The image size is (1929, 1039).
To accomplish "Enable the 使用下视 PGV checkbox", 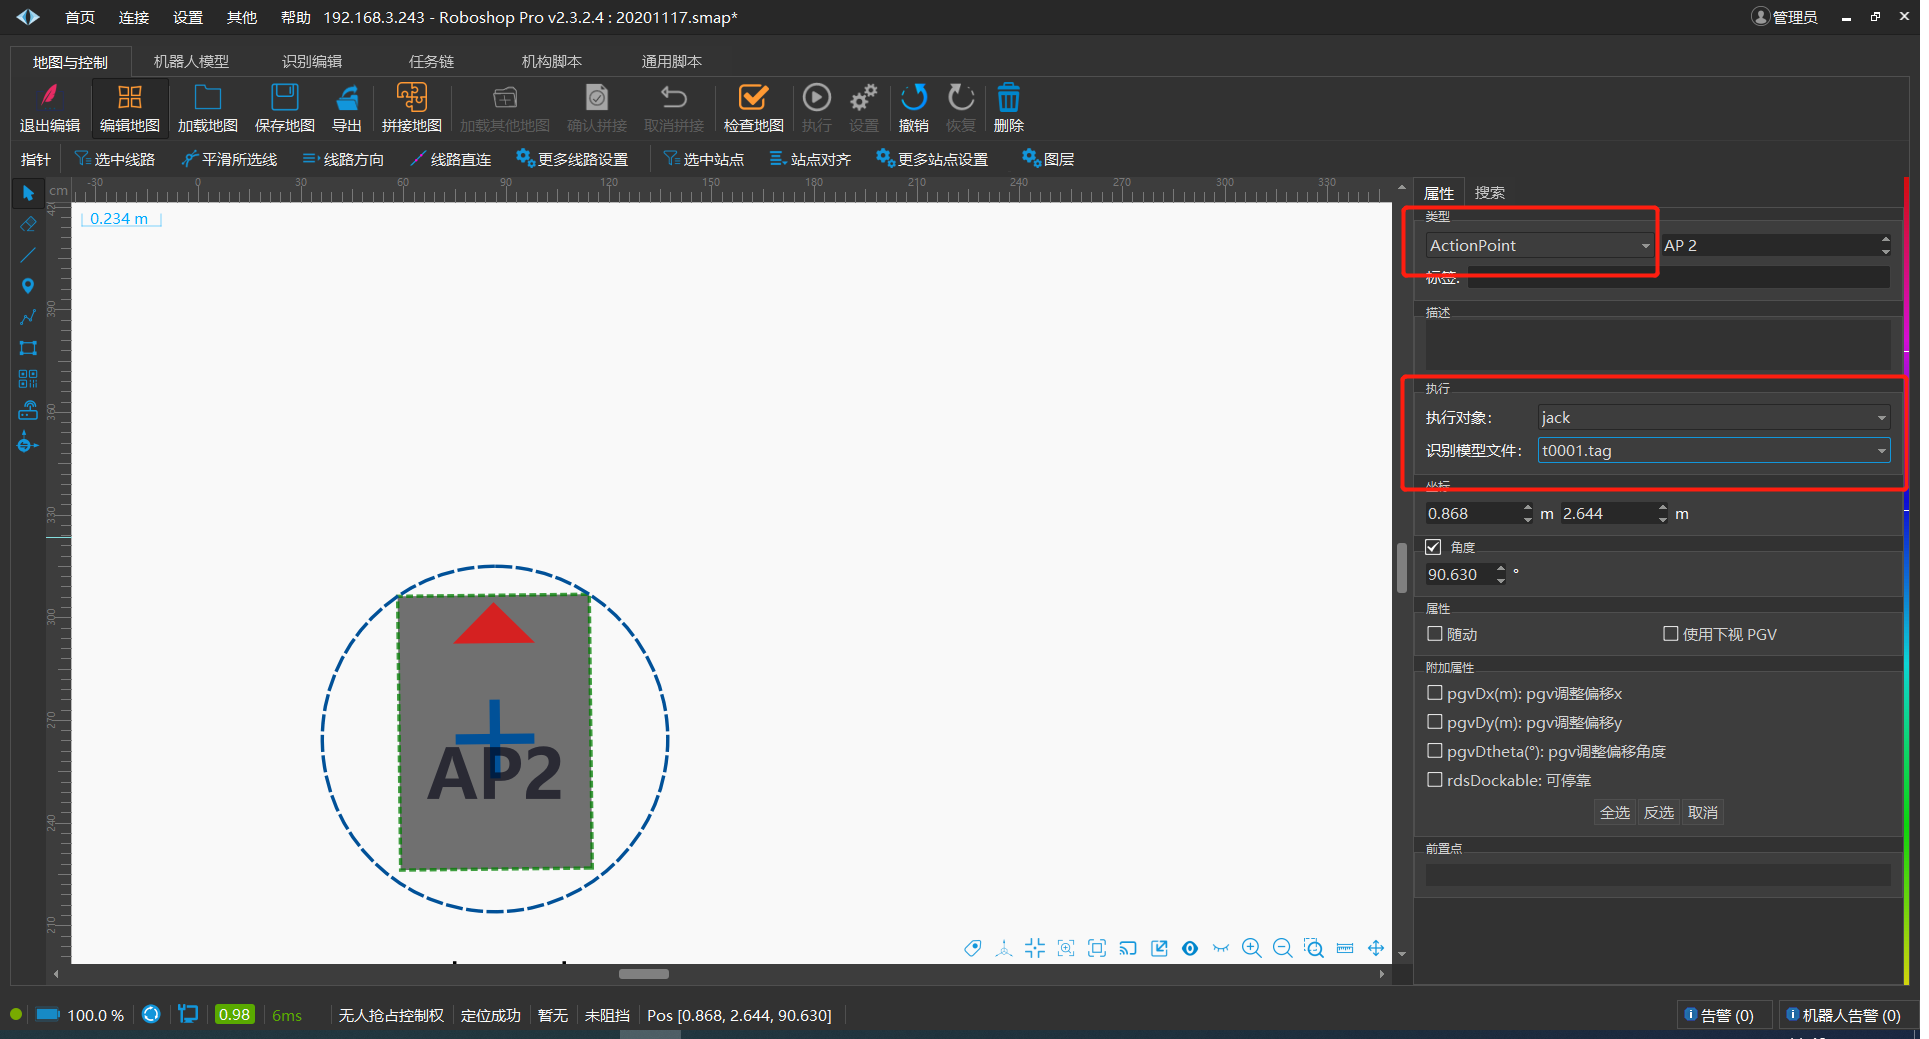I will (x=1670, y=634).
